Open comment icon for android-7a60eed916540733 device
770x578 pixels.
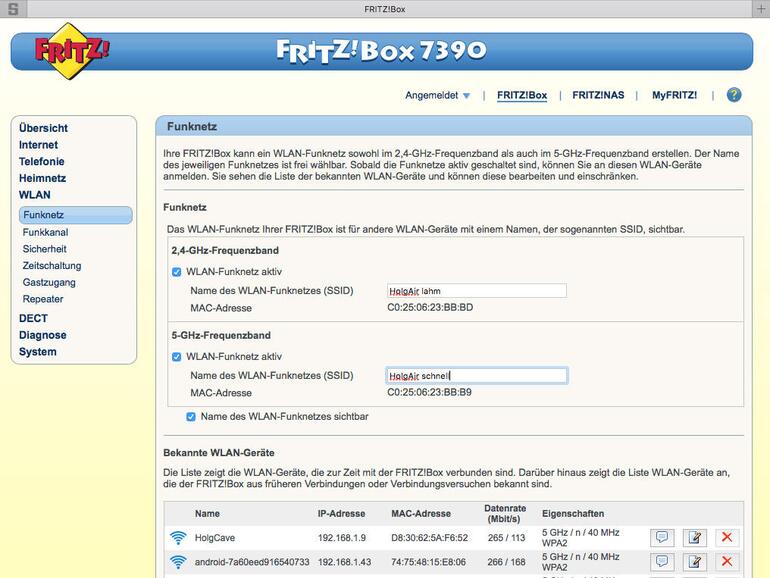662,561
